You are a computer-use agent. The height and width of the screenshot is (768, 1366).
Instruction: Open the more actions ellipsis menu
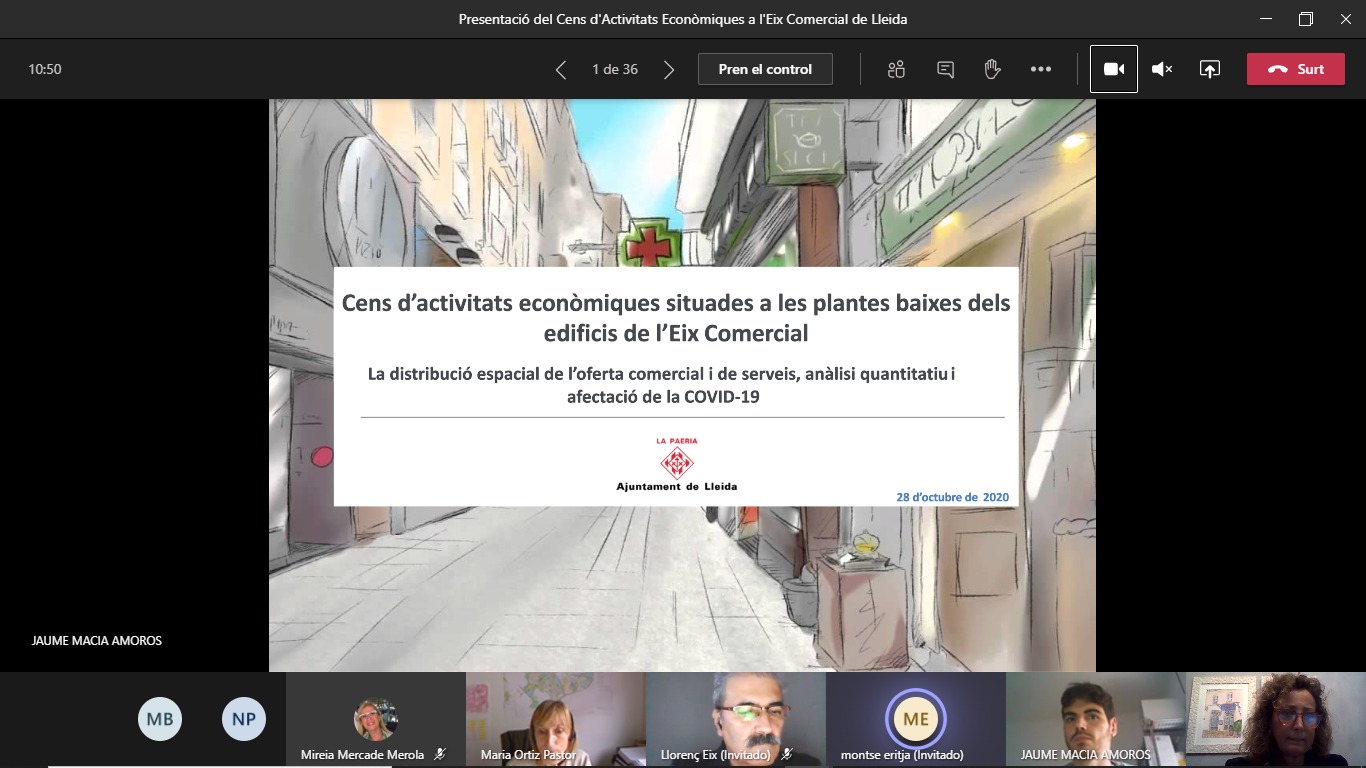point(1041,70)
